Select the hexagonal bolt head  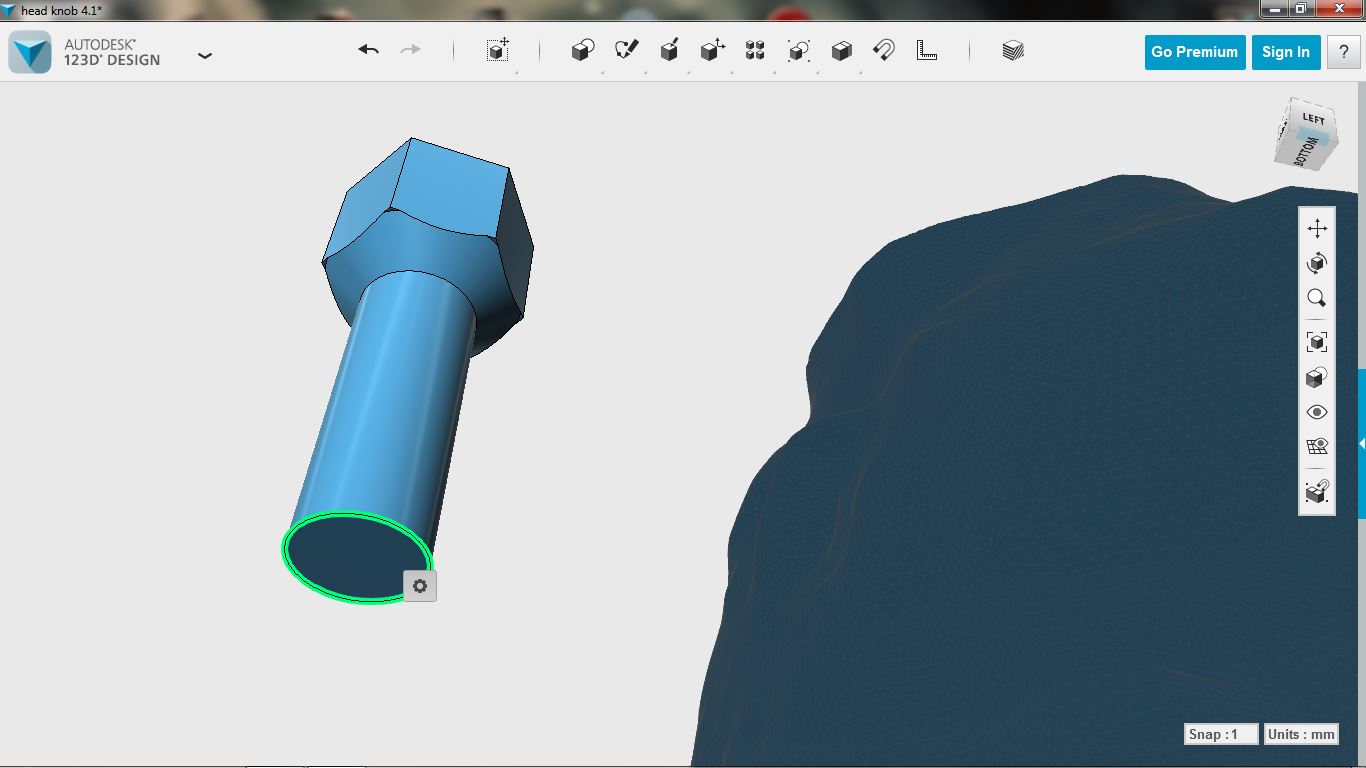(428, 220)
